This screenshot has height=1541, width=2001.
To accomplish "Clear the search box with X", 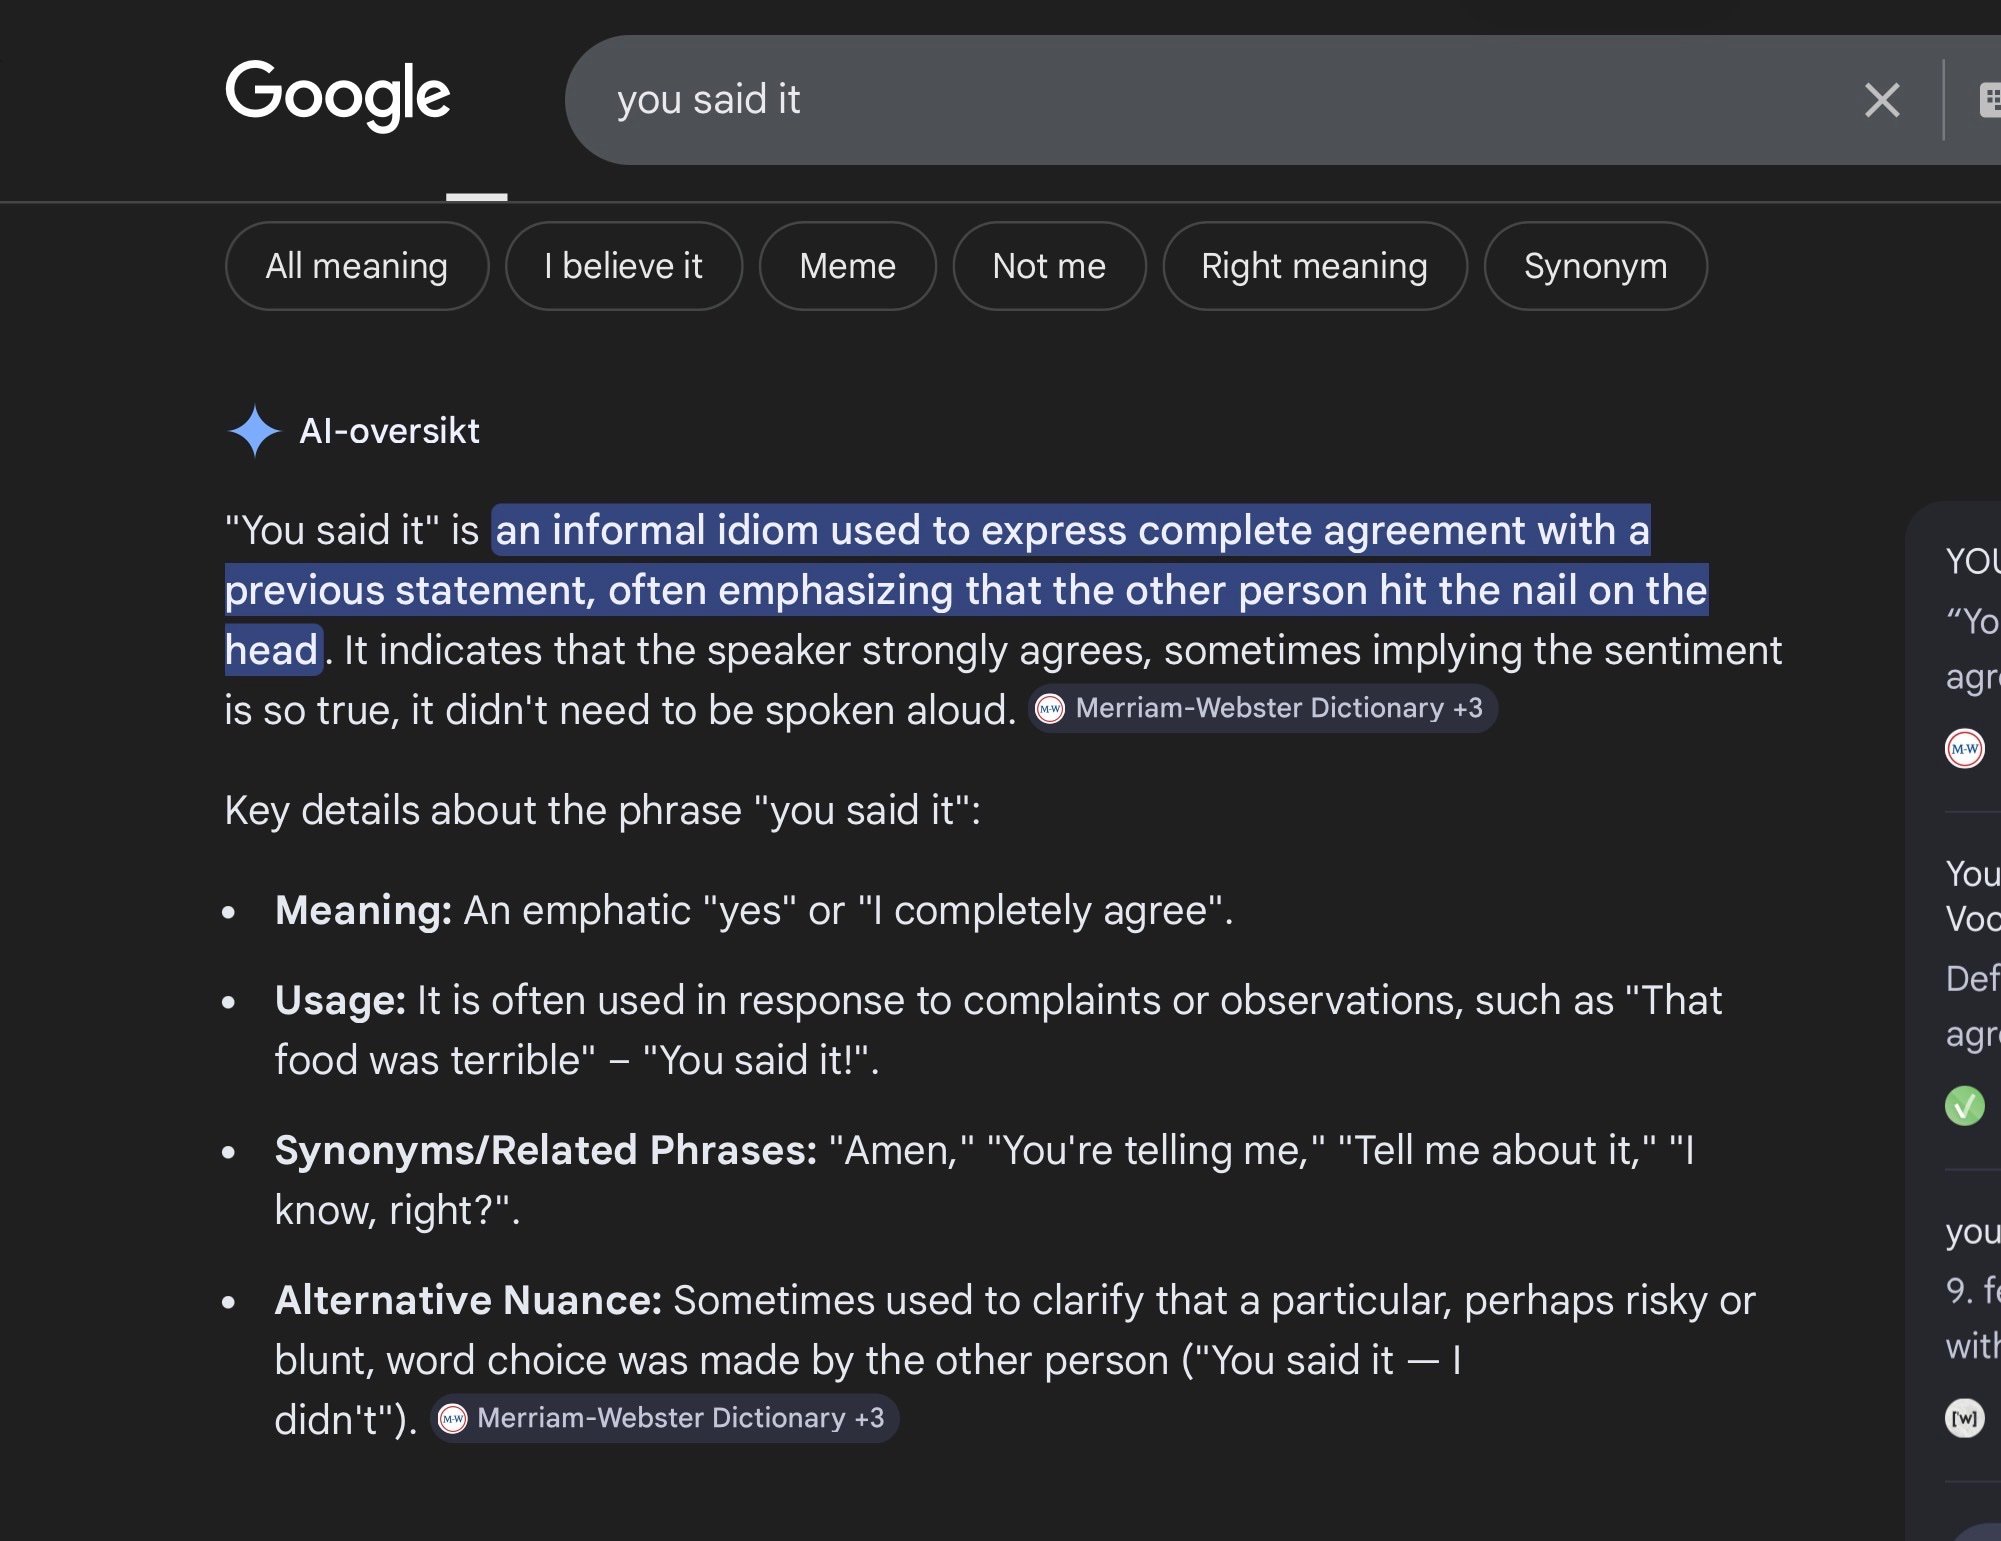I will point(1881,100).
